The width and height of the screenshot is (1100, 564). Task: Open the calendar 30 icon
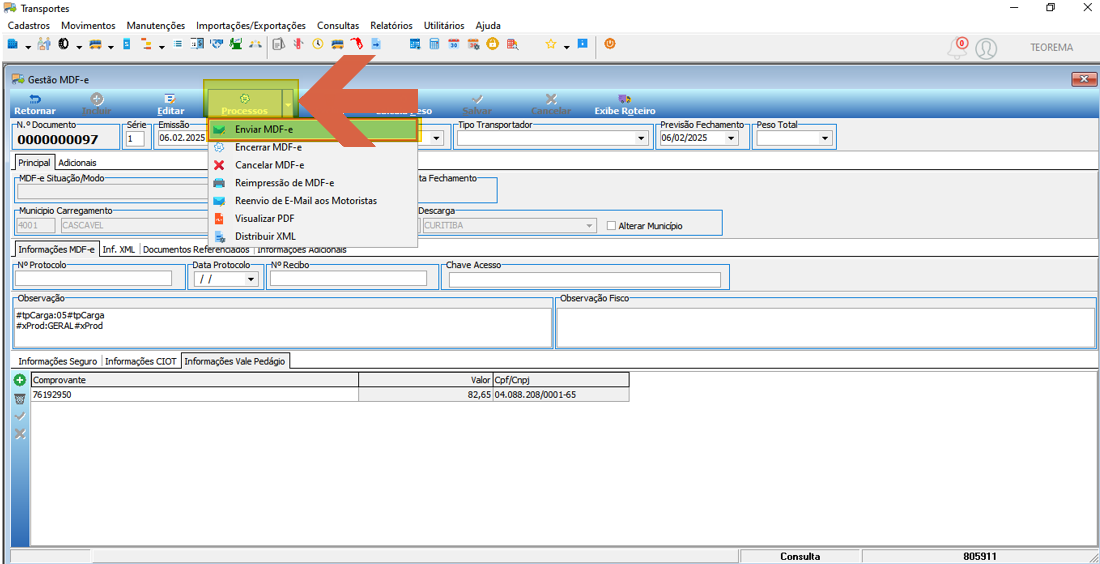(454, 44)
